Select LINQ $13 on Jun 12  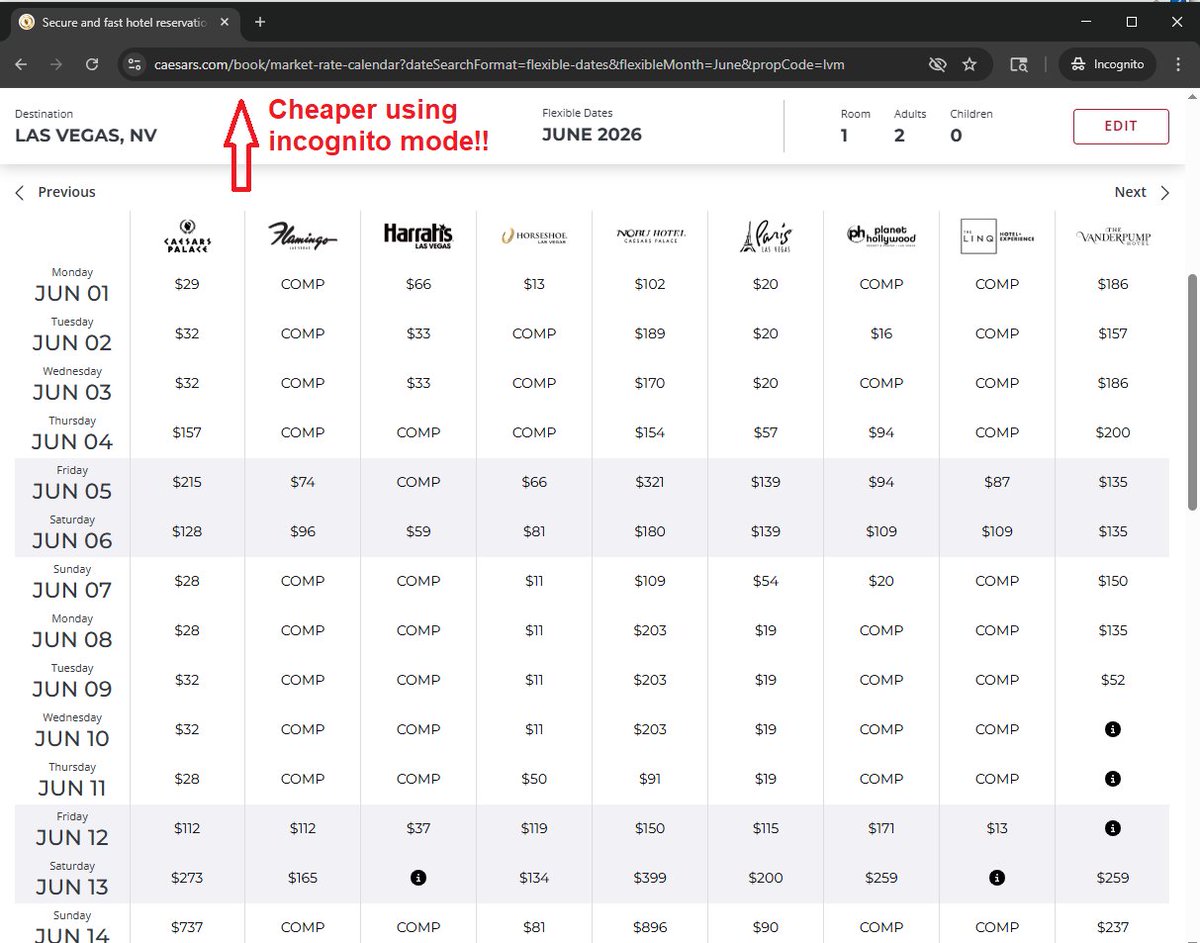tap(997, 828)
